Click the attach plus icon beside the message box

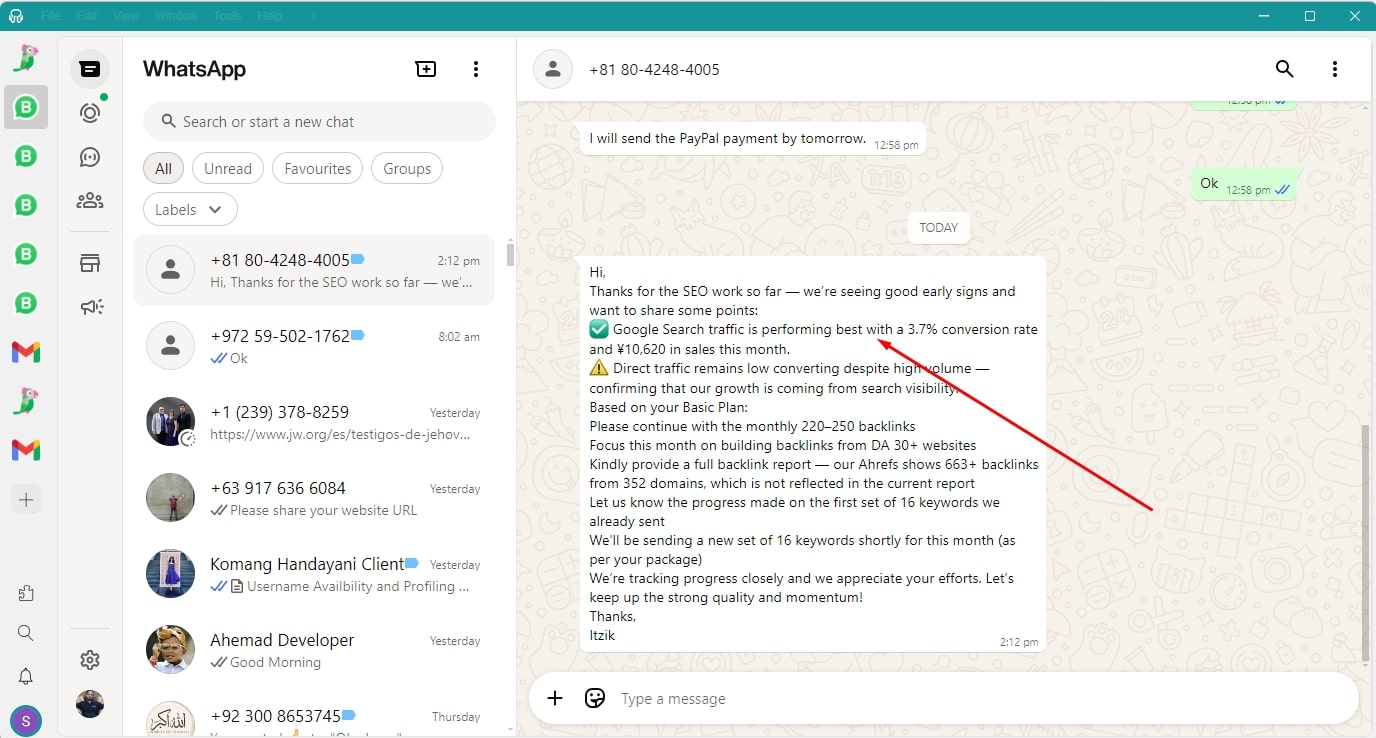pos(555,698)
